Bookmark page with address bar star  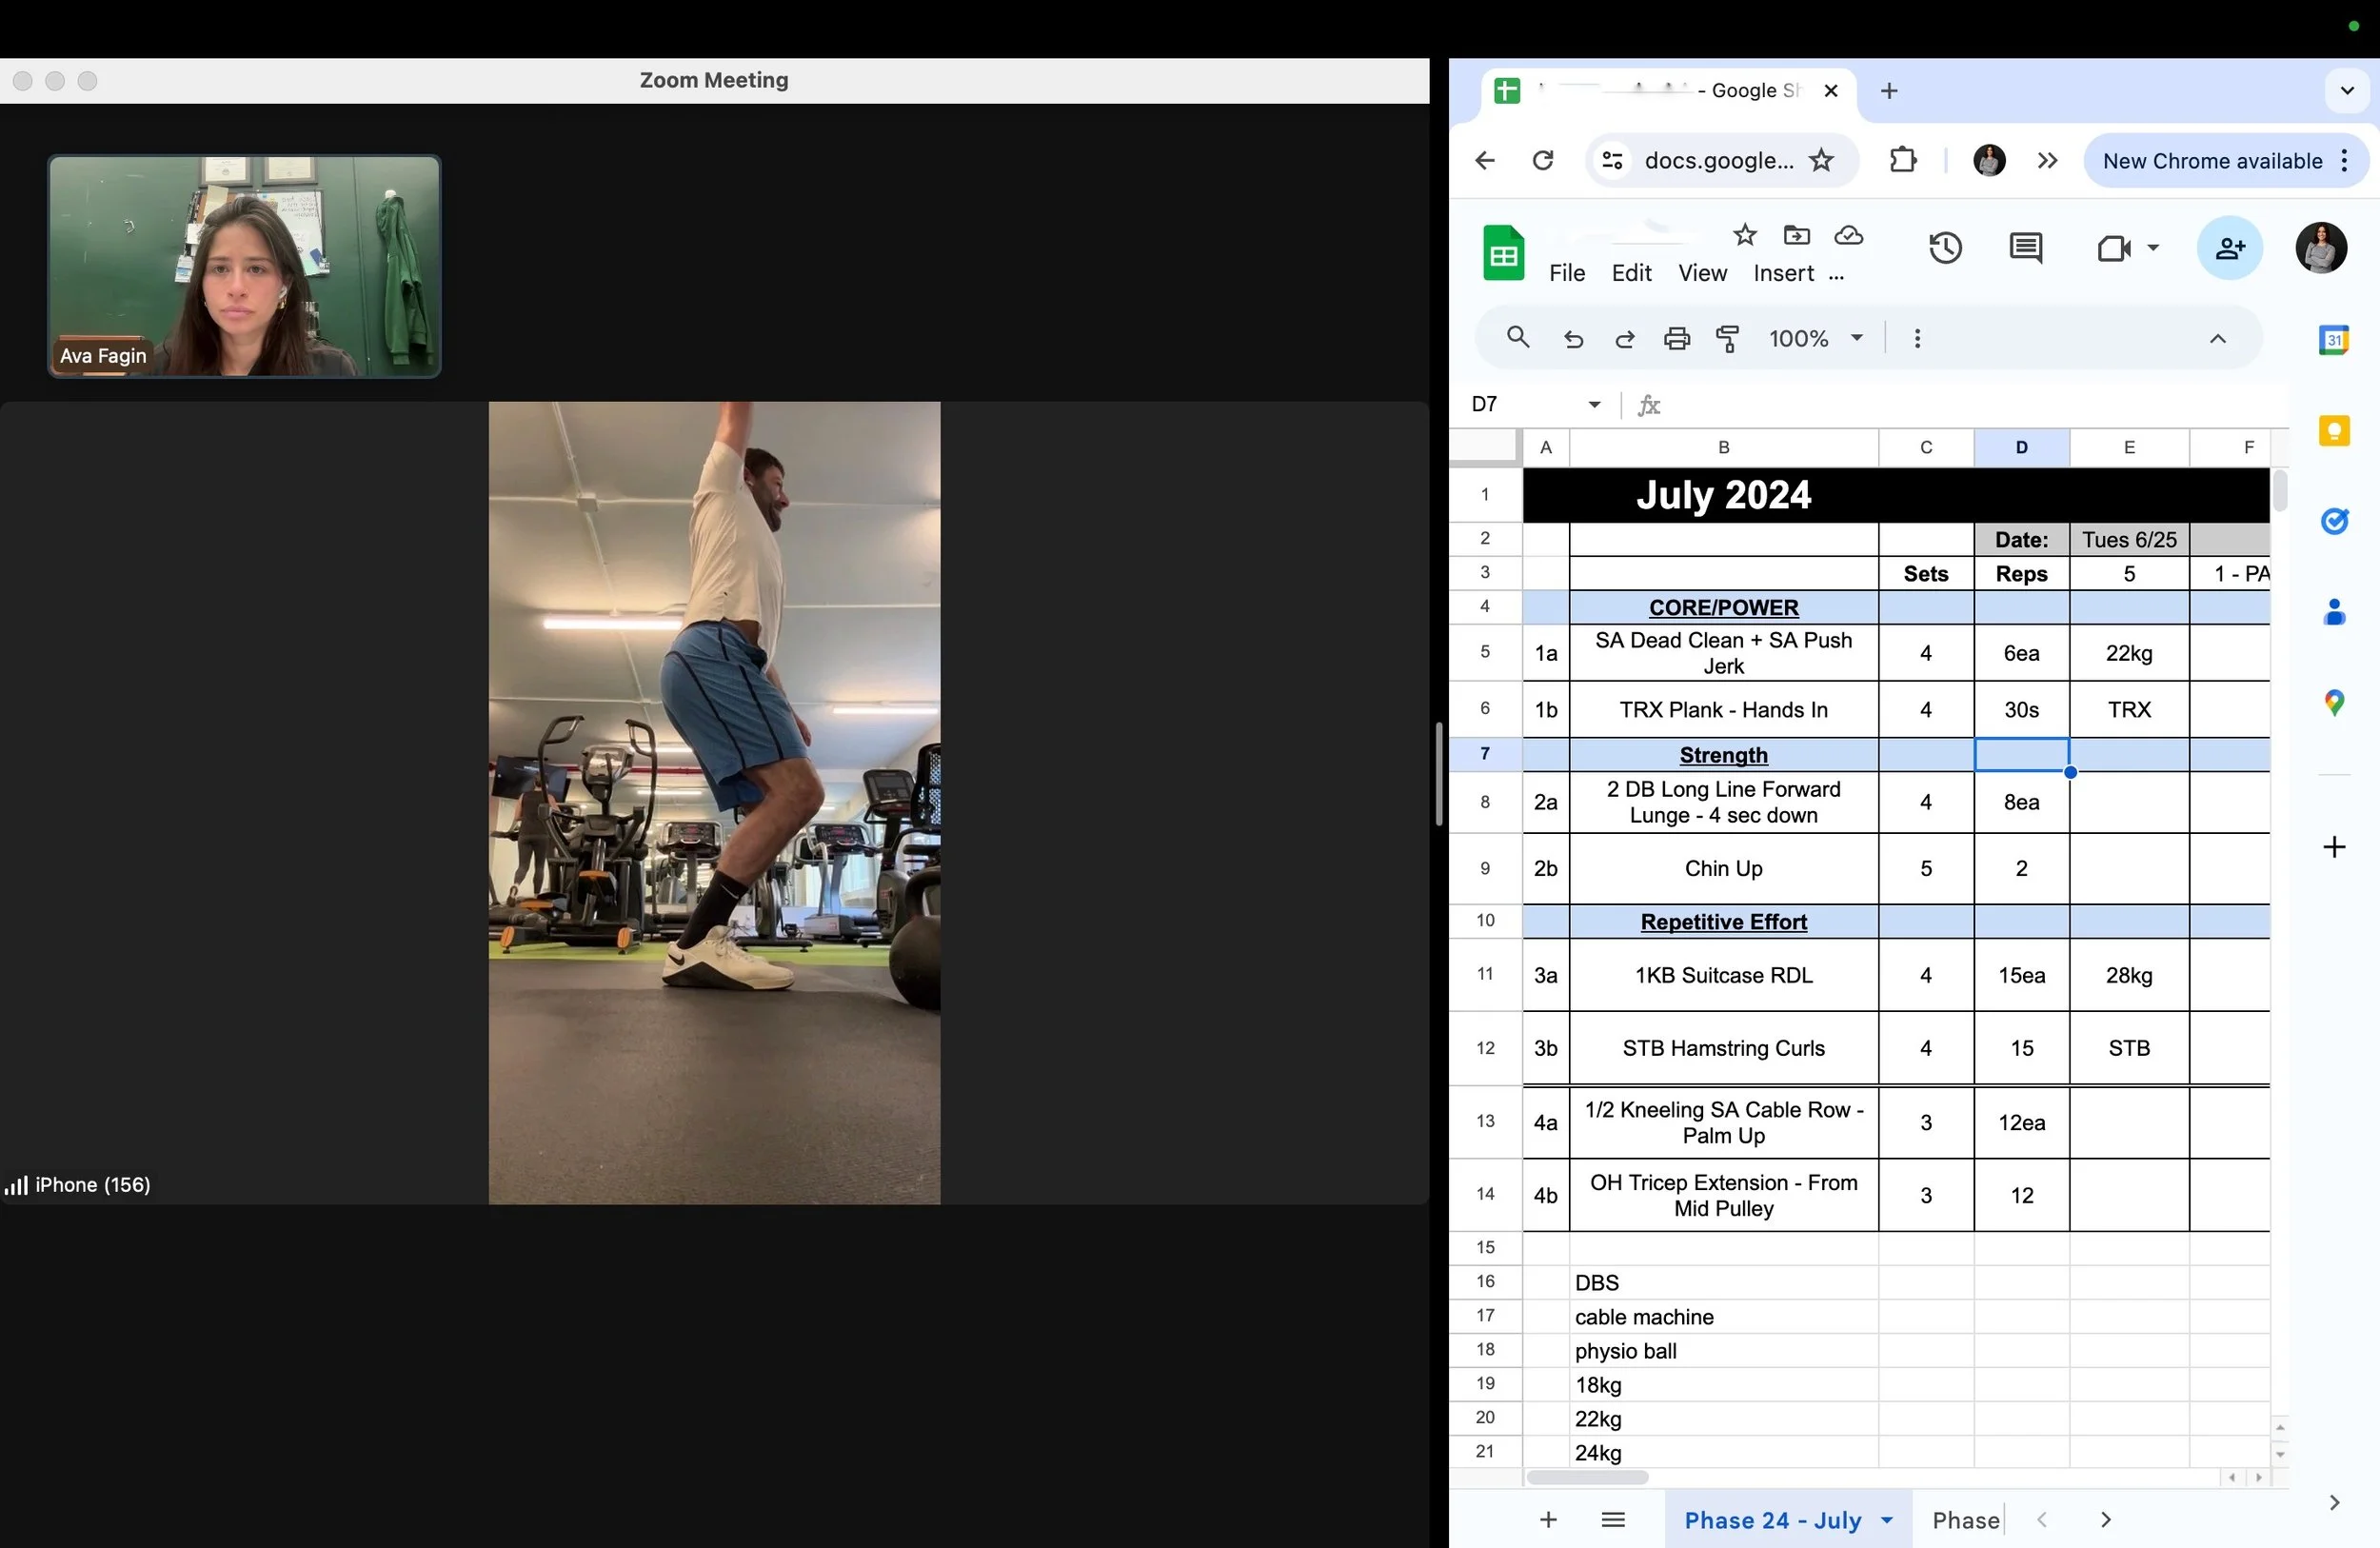pyautogui.click(x=1821, y=160)
